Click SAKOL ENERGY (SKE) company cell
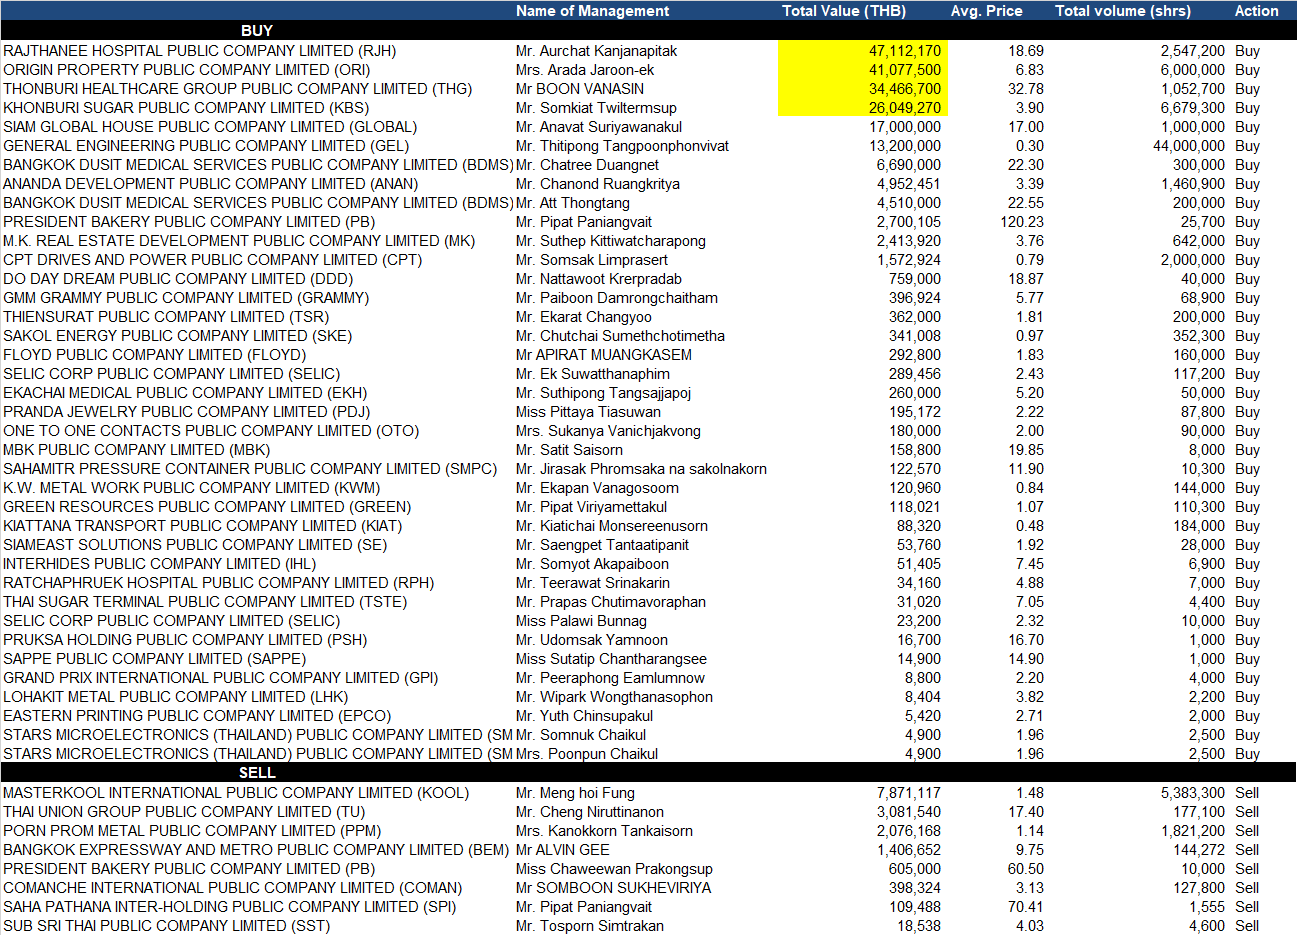 (x=177, y=336)
